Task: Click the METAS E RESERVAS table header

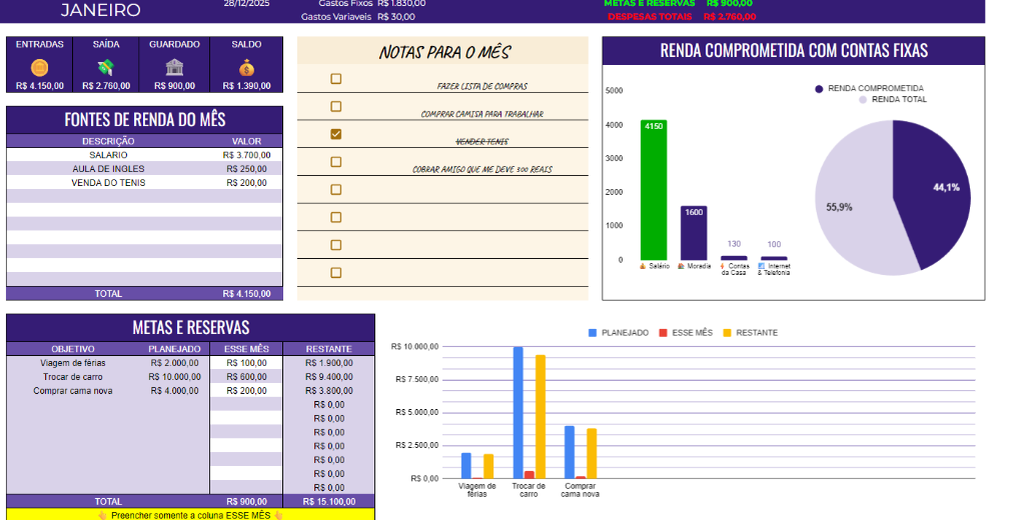Action: click(x=191, y=327)
